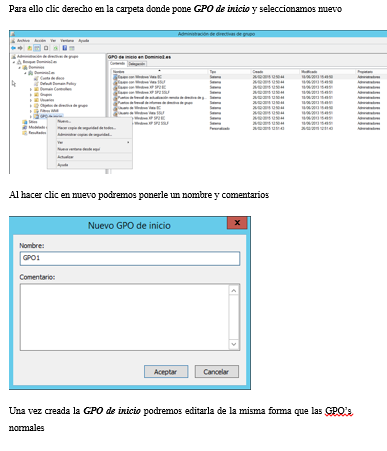The image size is (387, 451).
Task: Click the Comentario scrollbar down arrow
Action: coord(234,344)
